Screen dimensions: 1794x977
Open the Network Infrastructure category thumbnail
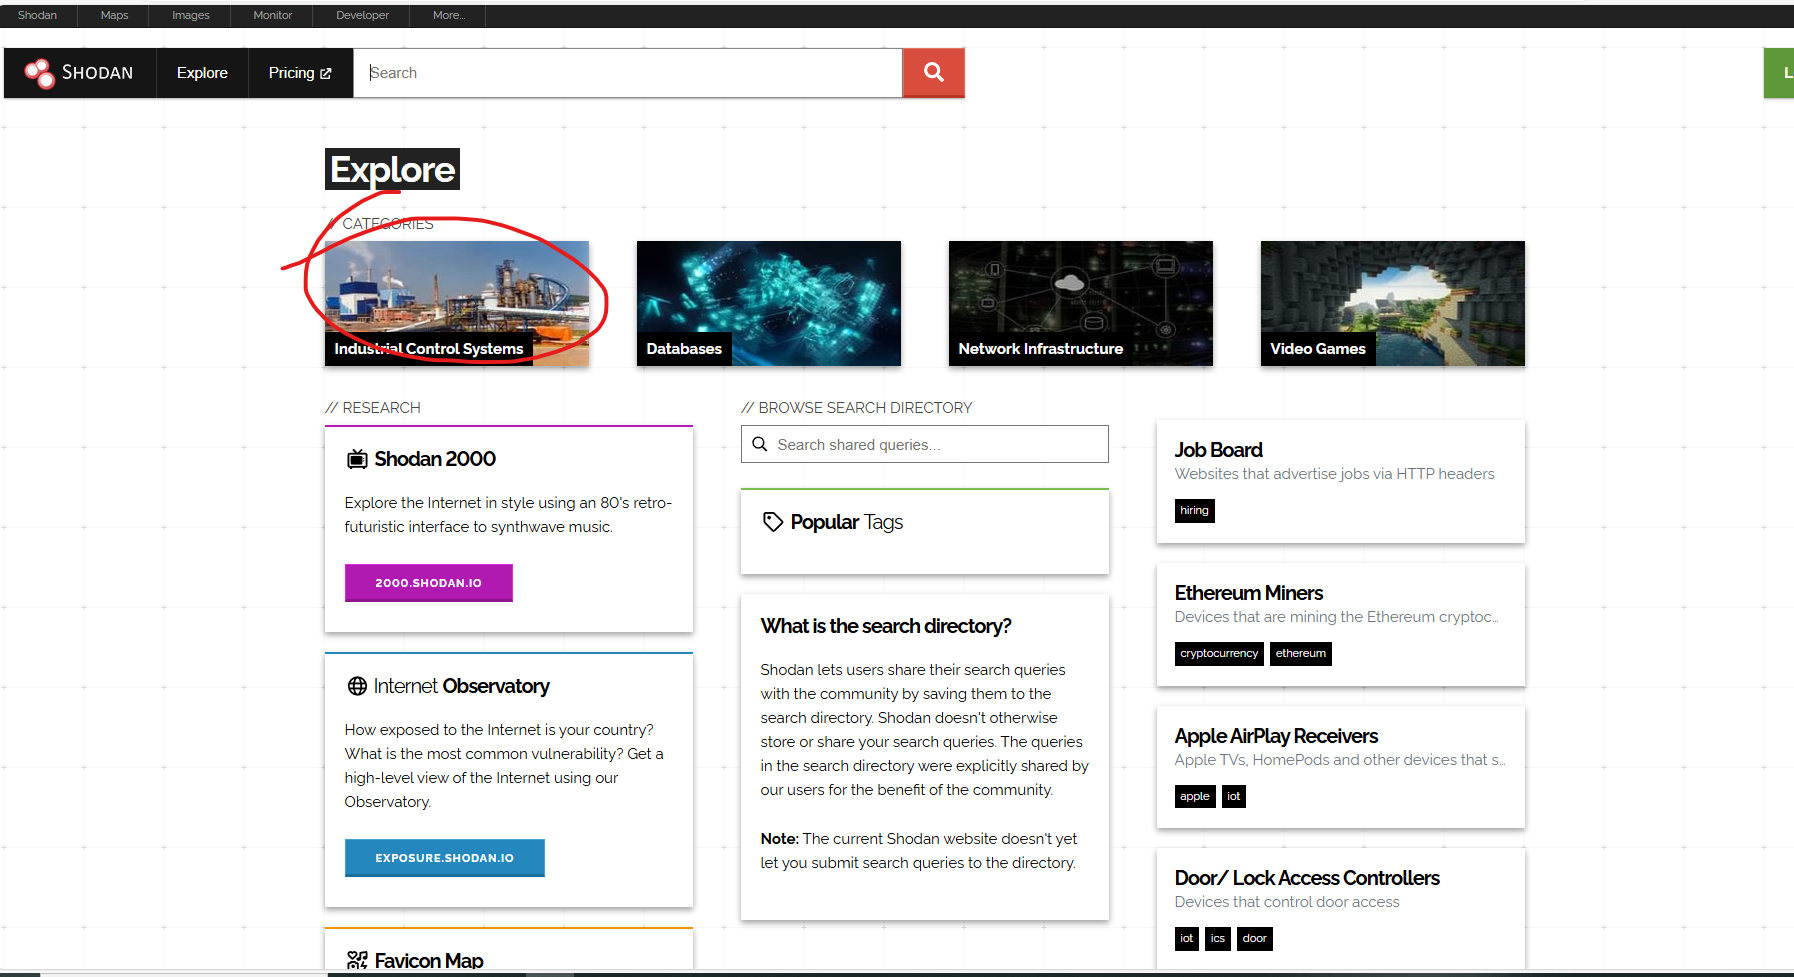tap(1081, 303)
